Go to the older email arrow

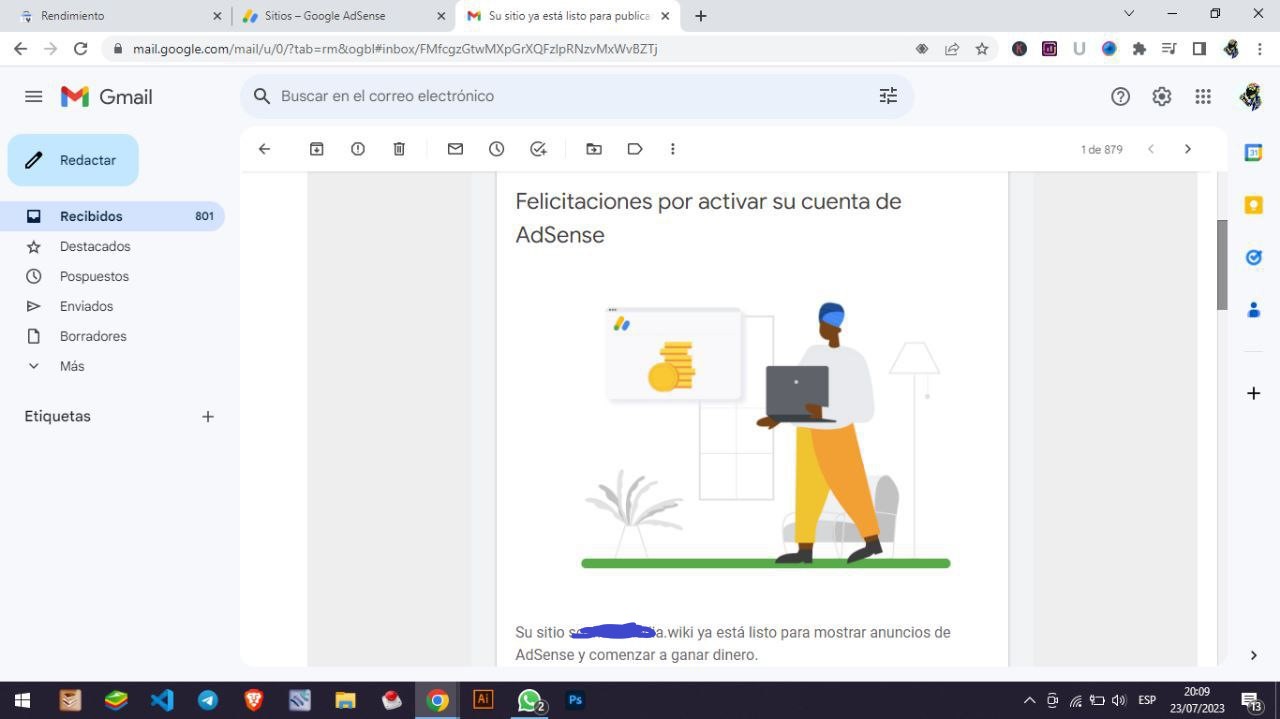point(1188,149)
